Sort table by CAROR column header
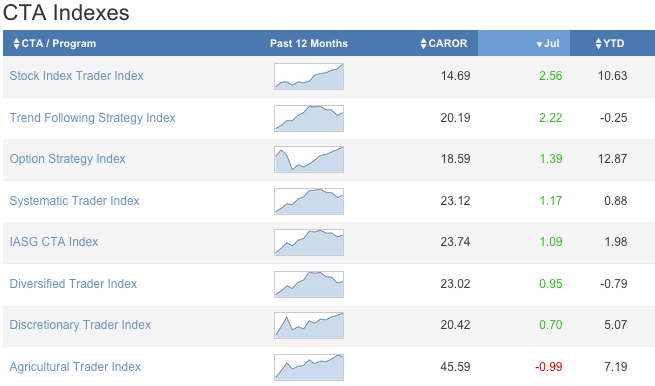Screen dimensions: 655x386 click(x=444, y=43)
